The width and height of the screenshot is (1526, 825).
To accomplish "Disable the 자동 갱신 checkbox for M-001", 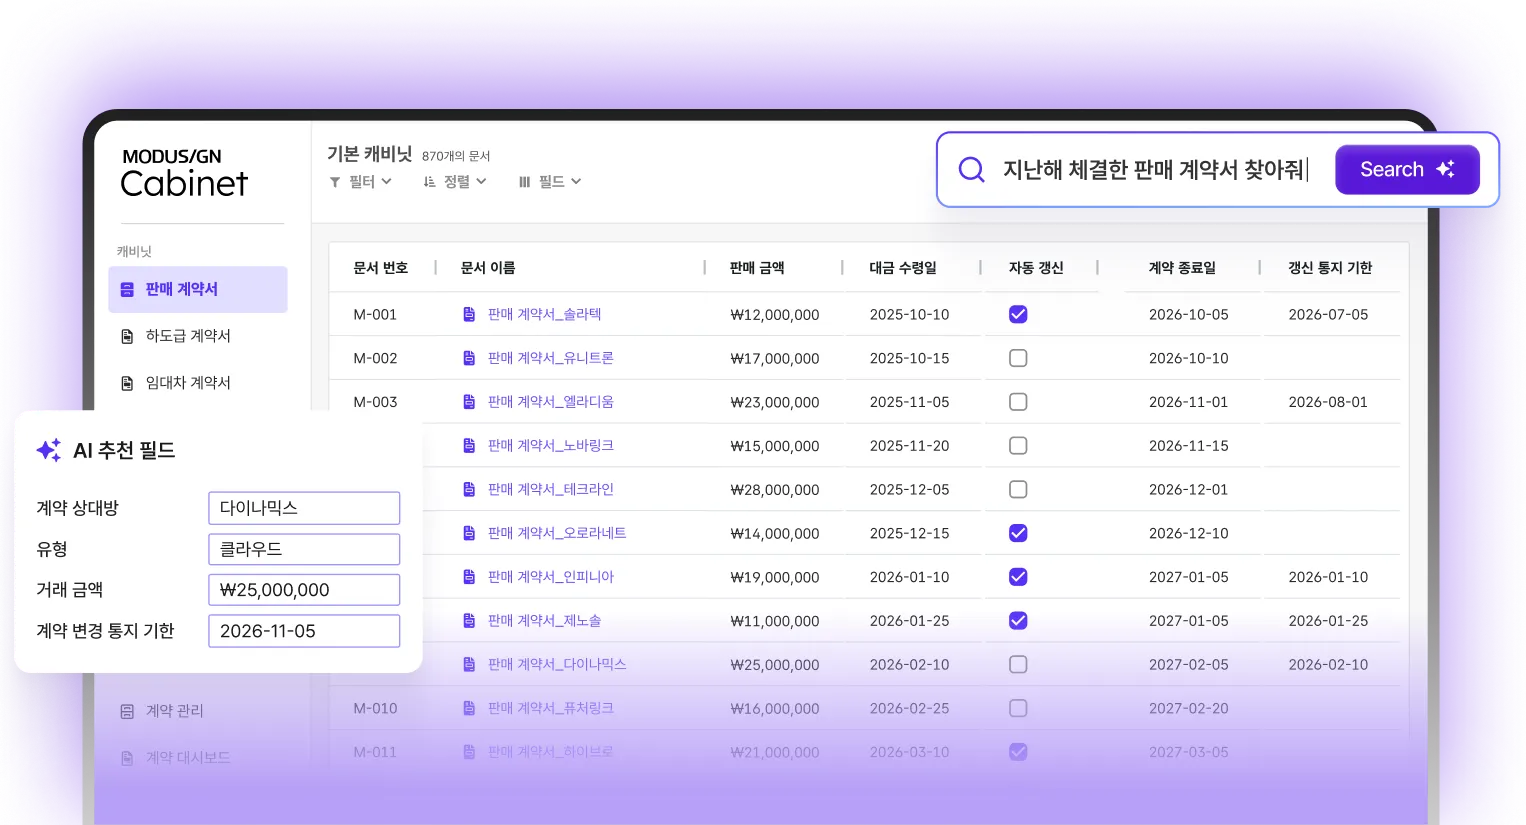I will (x=1018, y=314).
